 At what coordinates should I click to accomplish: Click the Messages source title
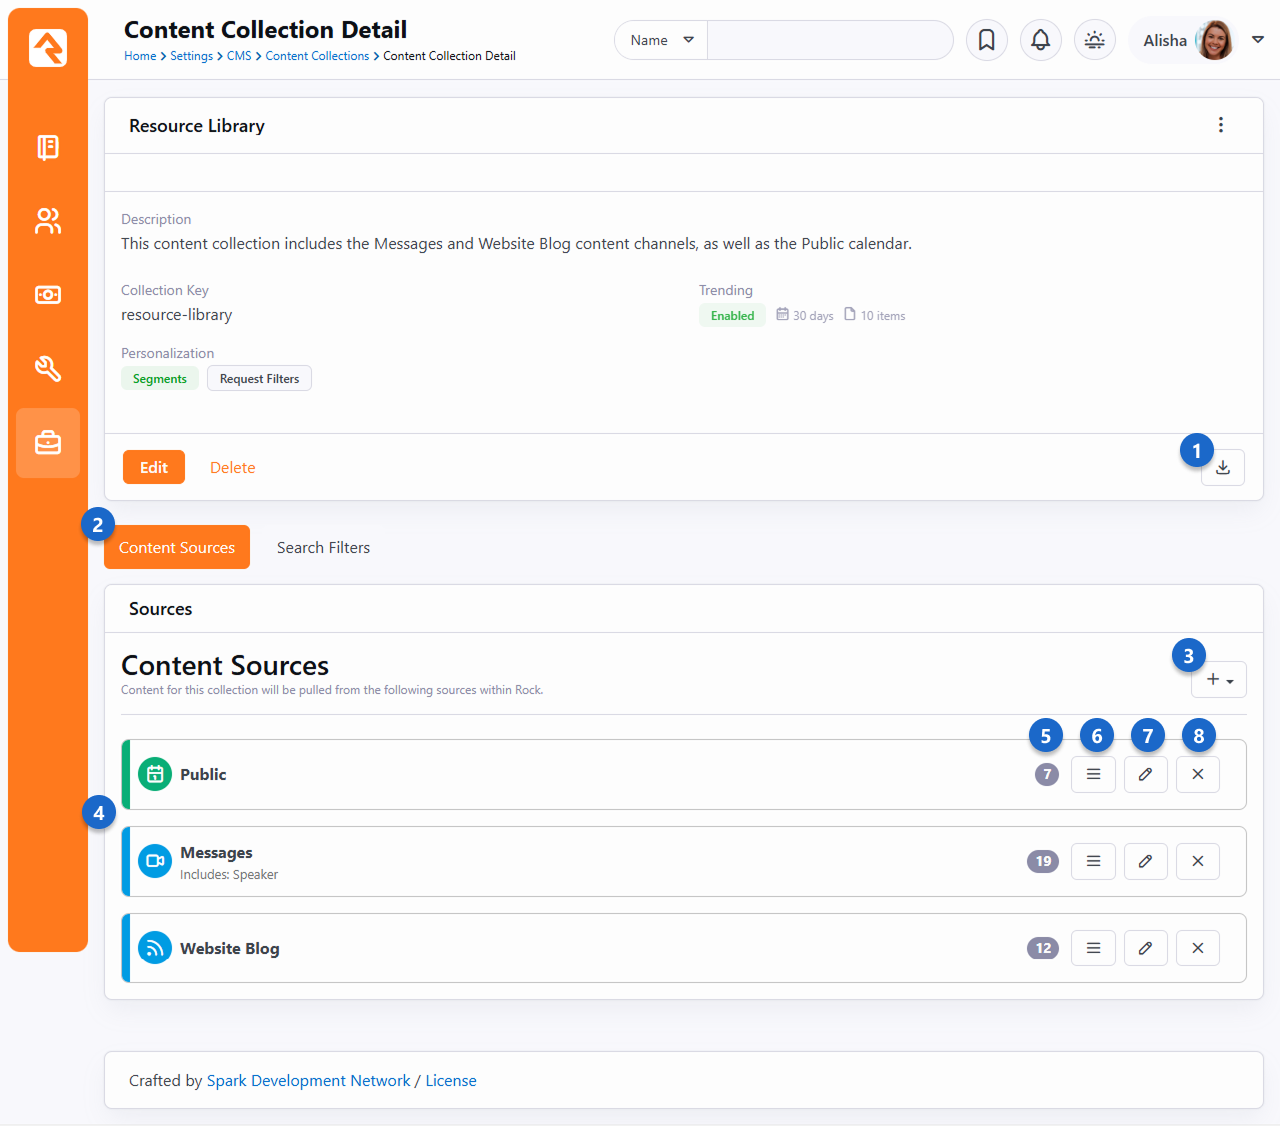click(x=216, y=852)
